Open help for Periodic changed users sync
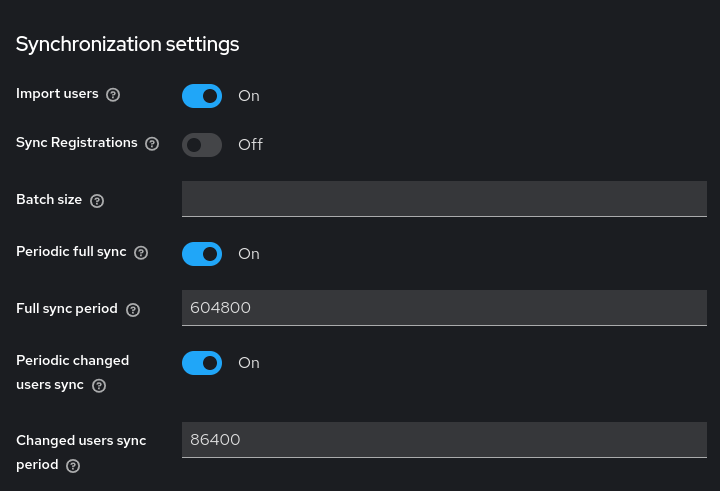 (x=99, y=386)
